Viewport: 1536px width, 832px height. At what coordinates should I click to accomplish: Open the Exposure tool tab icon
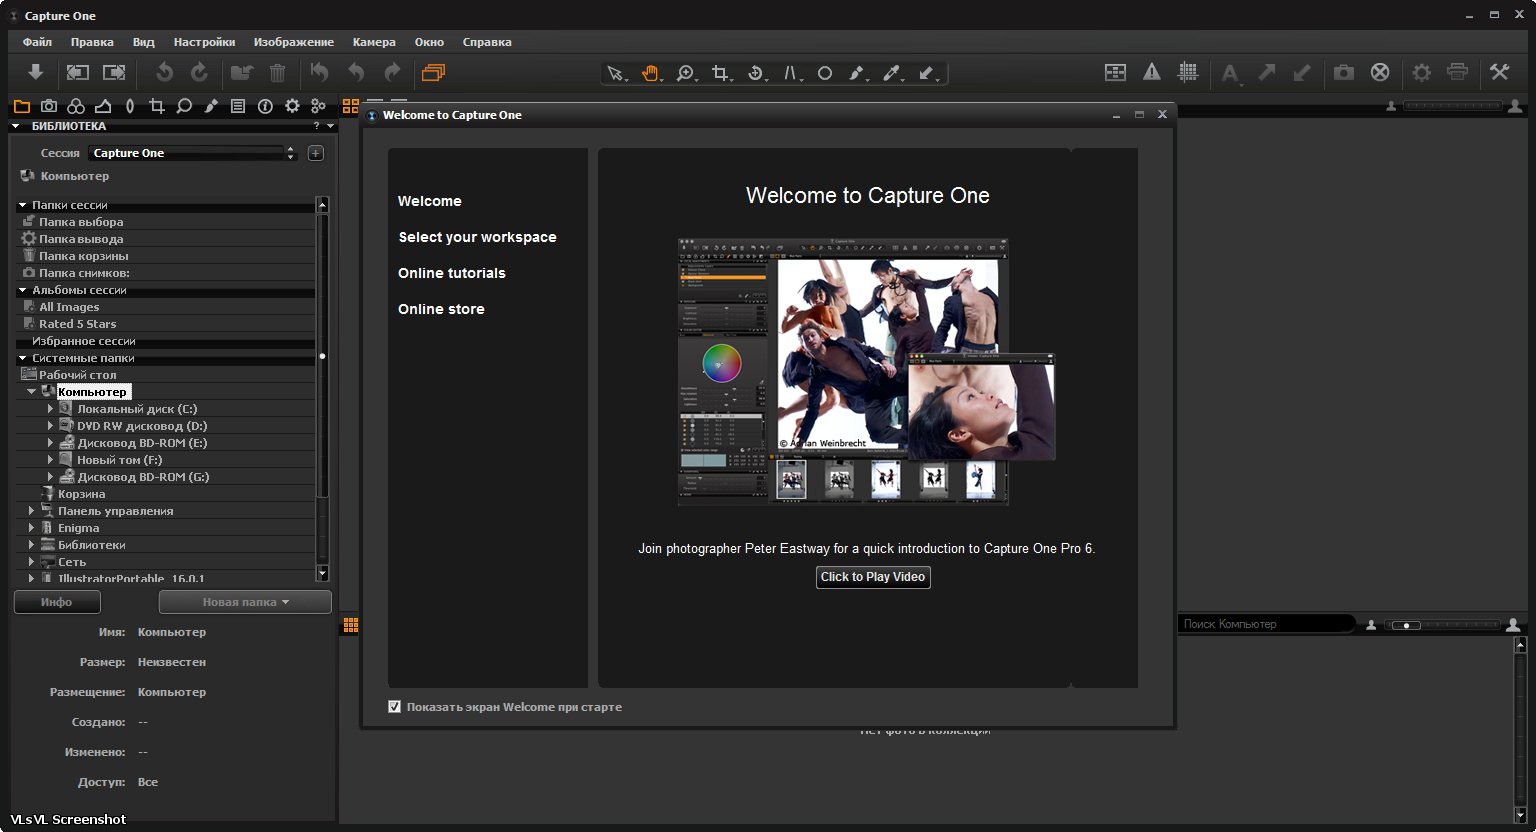[103, 106]
